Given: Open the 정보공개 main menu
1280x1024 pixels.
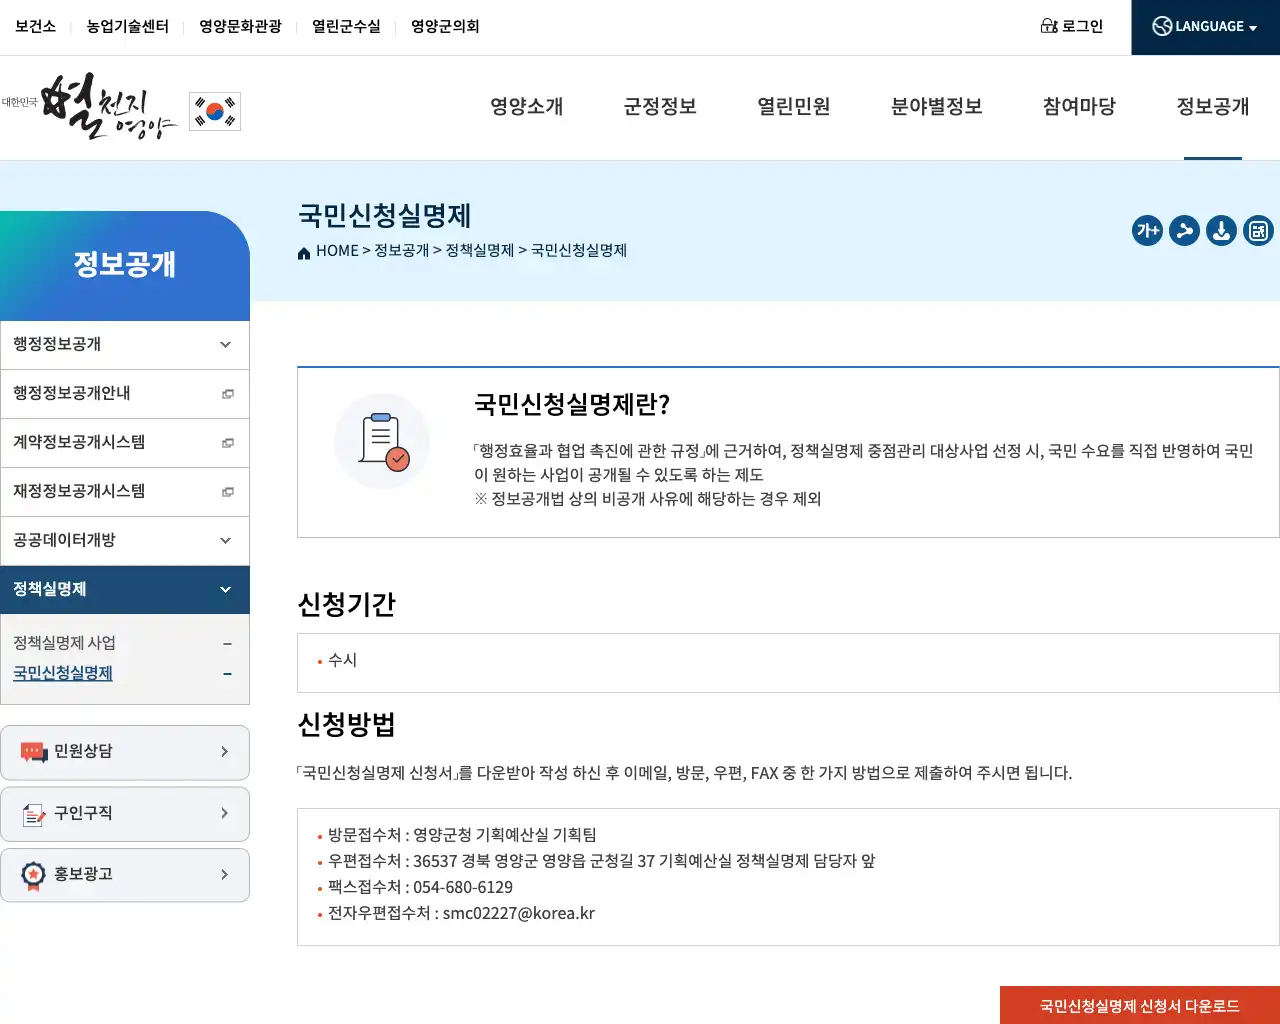Looking at the screenshot, I should click(x=1213, y=107).
